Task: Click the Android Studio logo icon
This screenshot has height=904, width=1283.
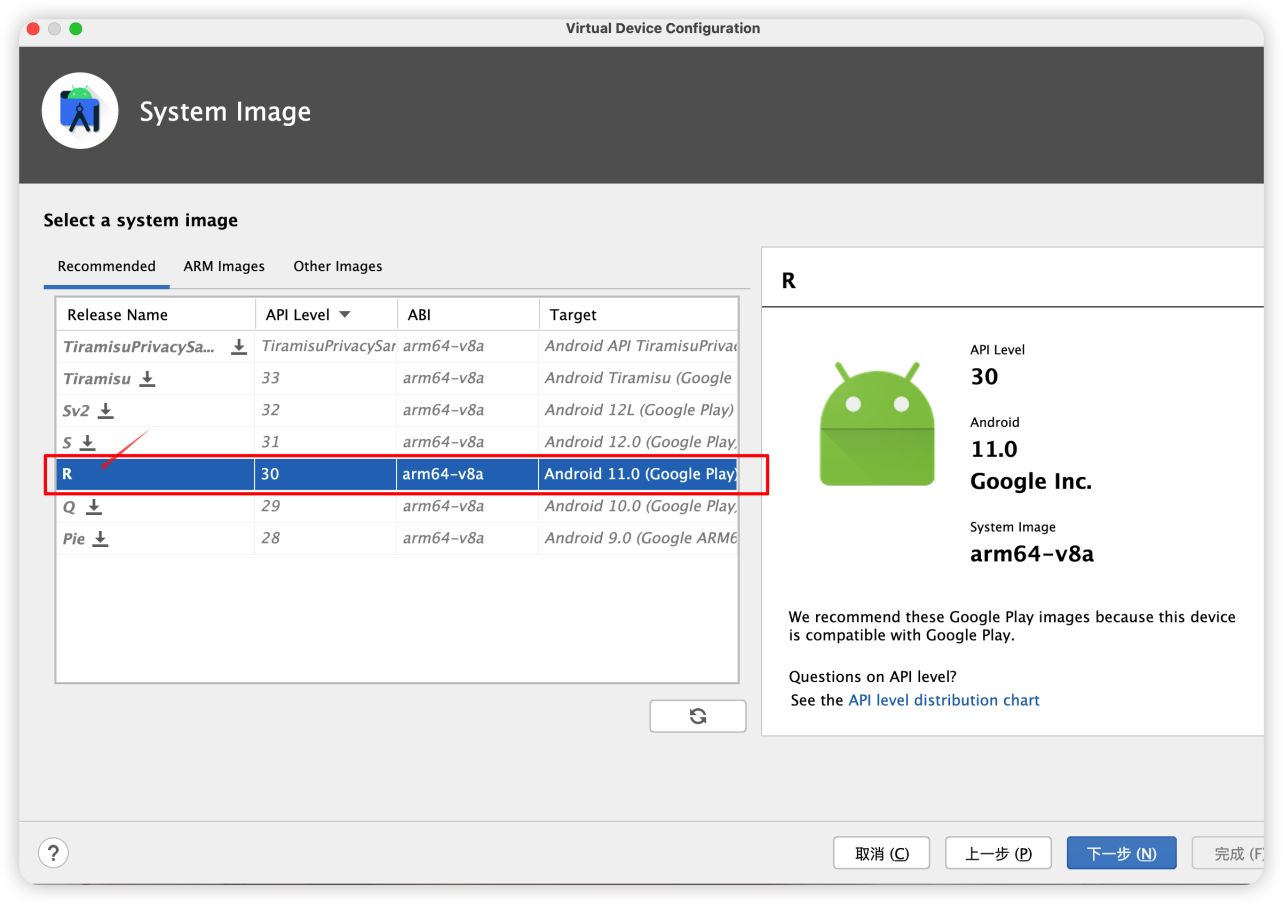Action: click(80, 111)
